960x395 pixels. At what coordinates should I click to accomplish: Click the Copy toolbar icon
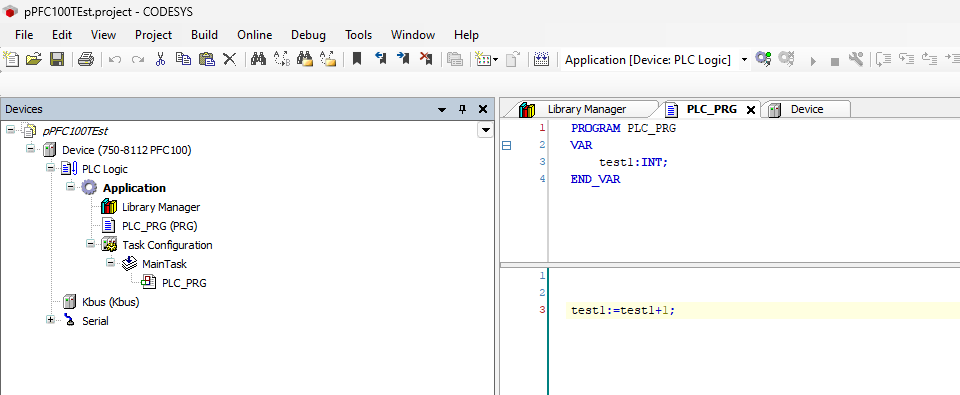pos(183,59)
